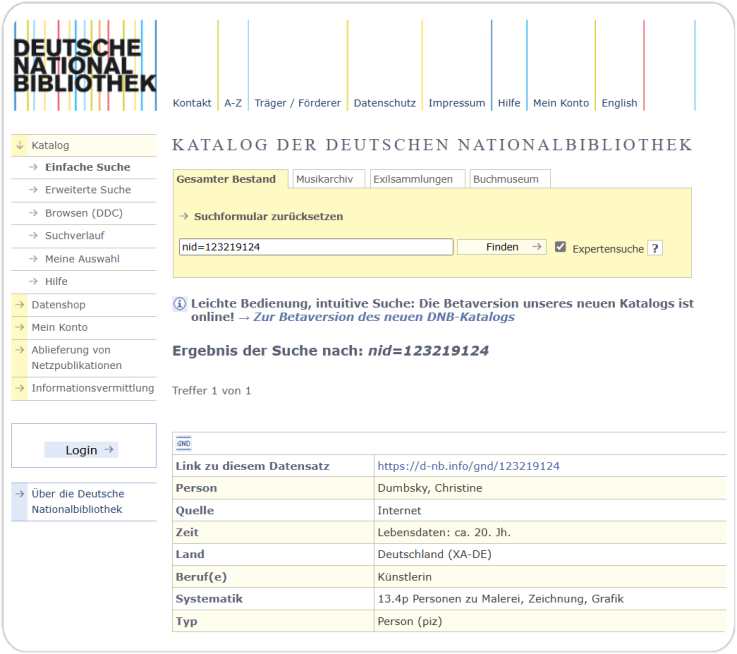This screenshot has width=737, height=654.
Task: Toggle the Expertensuche checkbox
Action: point(560,246)
